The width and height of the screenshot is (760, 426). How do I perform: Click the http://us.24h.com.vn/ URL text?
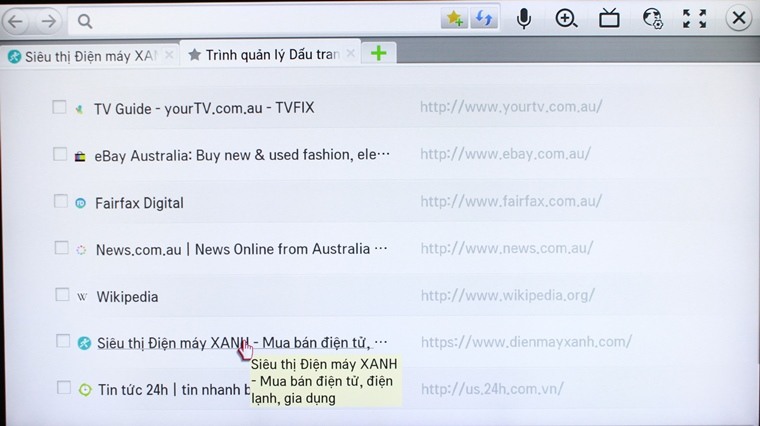point(492,389)
